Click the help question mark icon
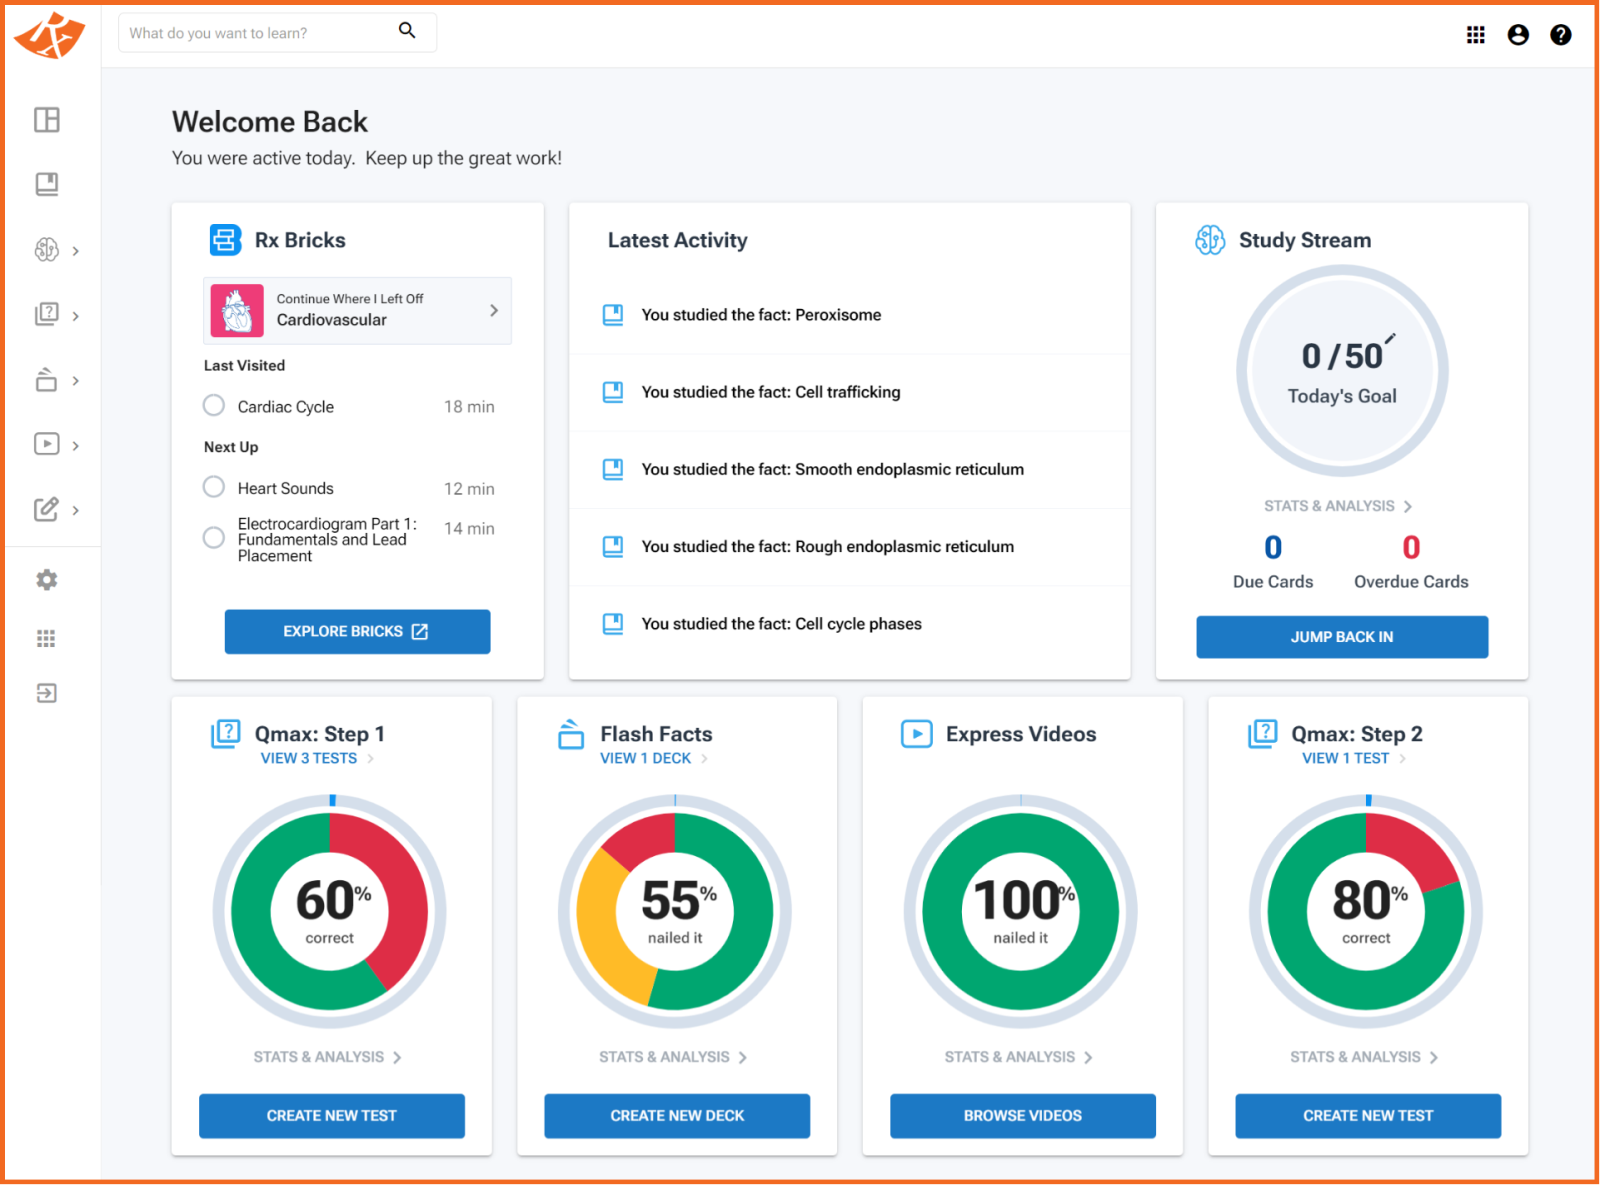The image size is (1600, 1185). tap(1560, 35)
